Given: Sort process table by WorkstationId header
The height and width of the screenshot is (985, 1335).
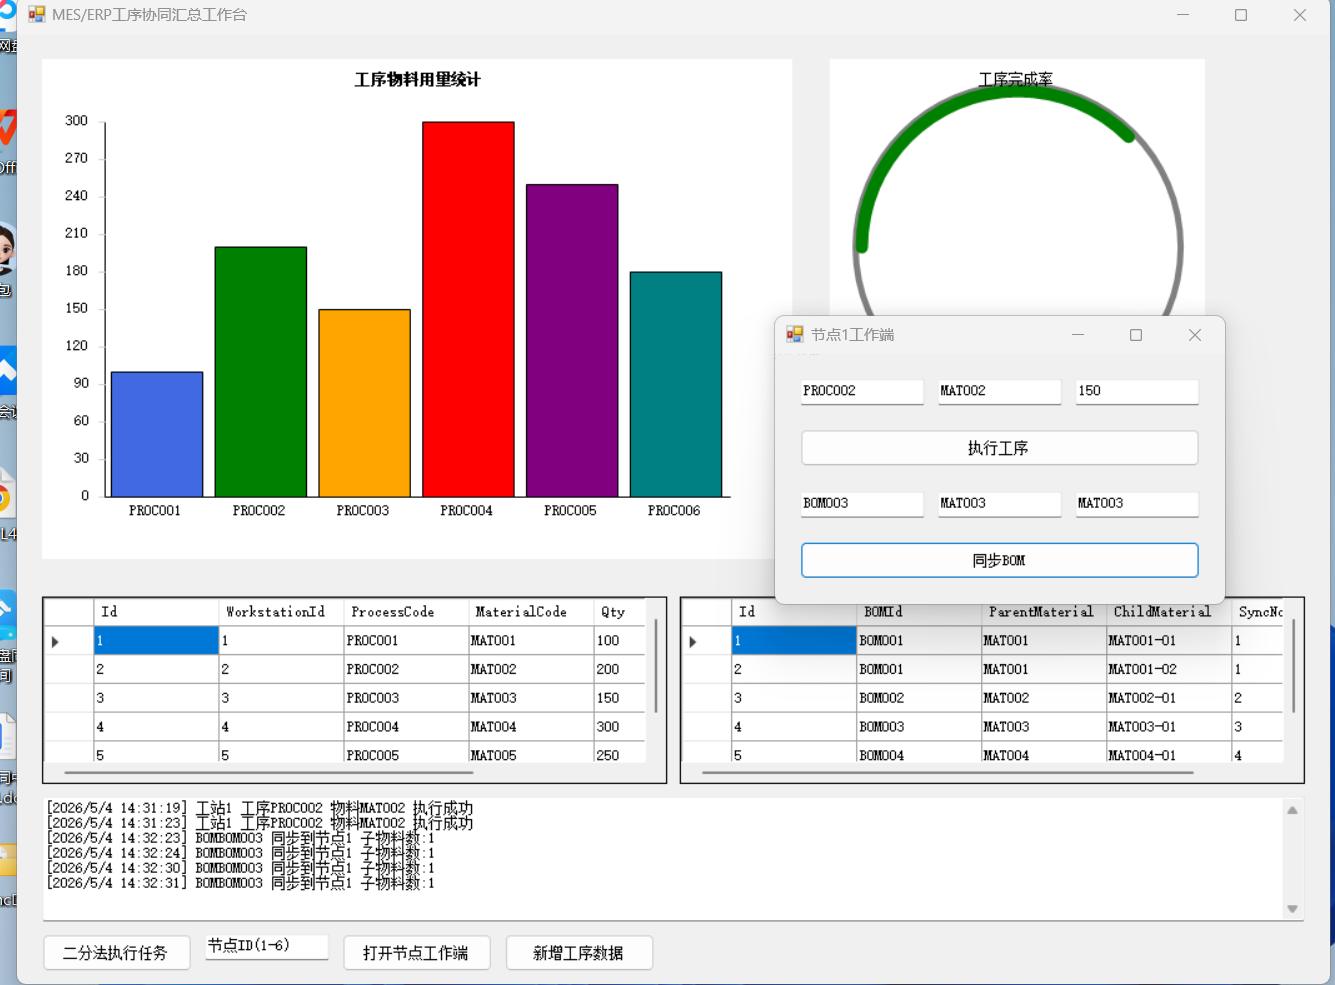Looking at the screenshot, I should click(281, 612).
